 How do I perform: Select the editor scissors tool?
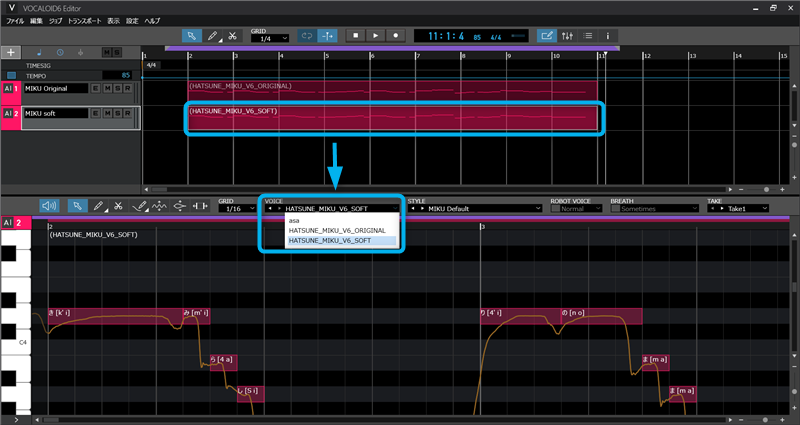click(x=118, y=206)
